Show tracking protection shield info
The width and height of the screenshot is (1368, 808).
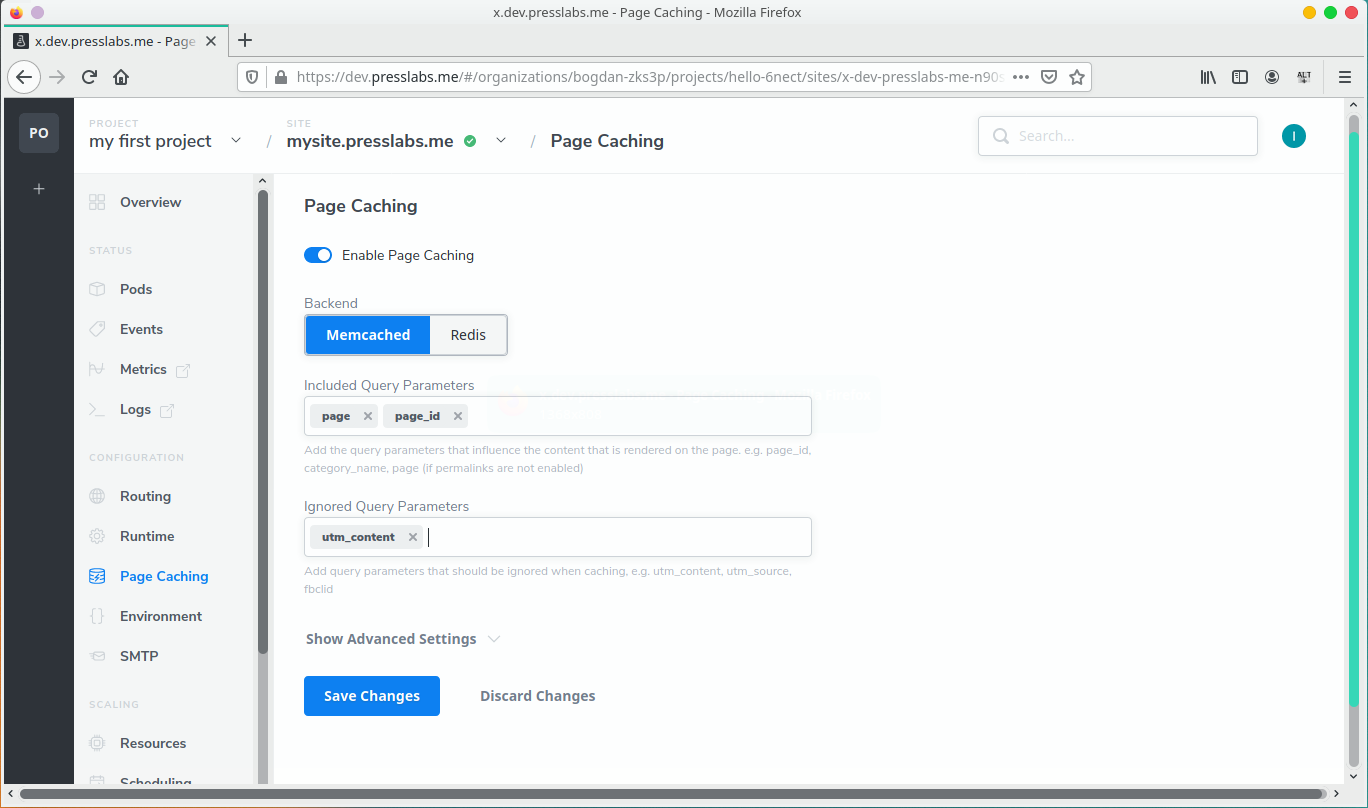(252, 77)
